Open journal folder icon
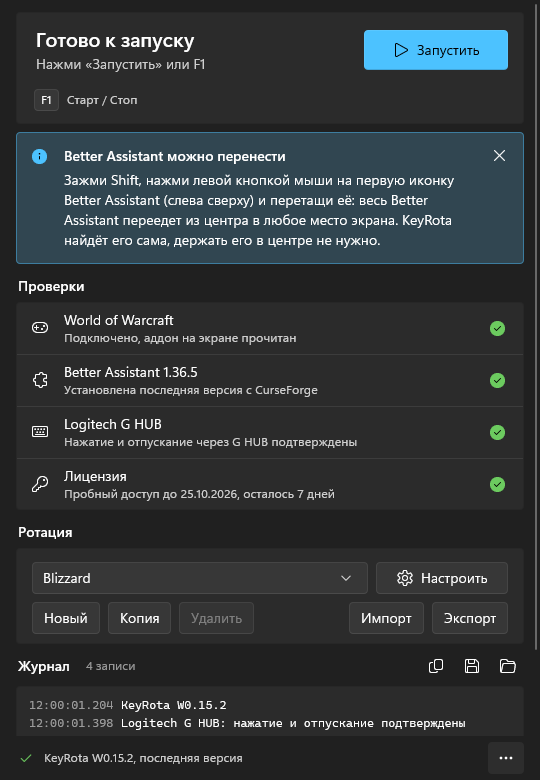Viewport: 540px width, 780px height. (508, 666)
